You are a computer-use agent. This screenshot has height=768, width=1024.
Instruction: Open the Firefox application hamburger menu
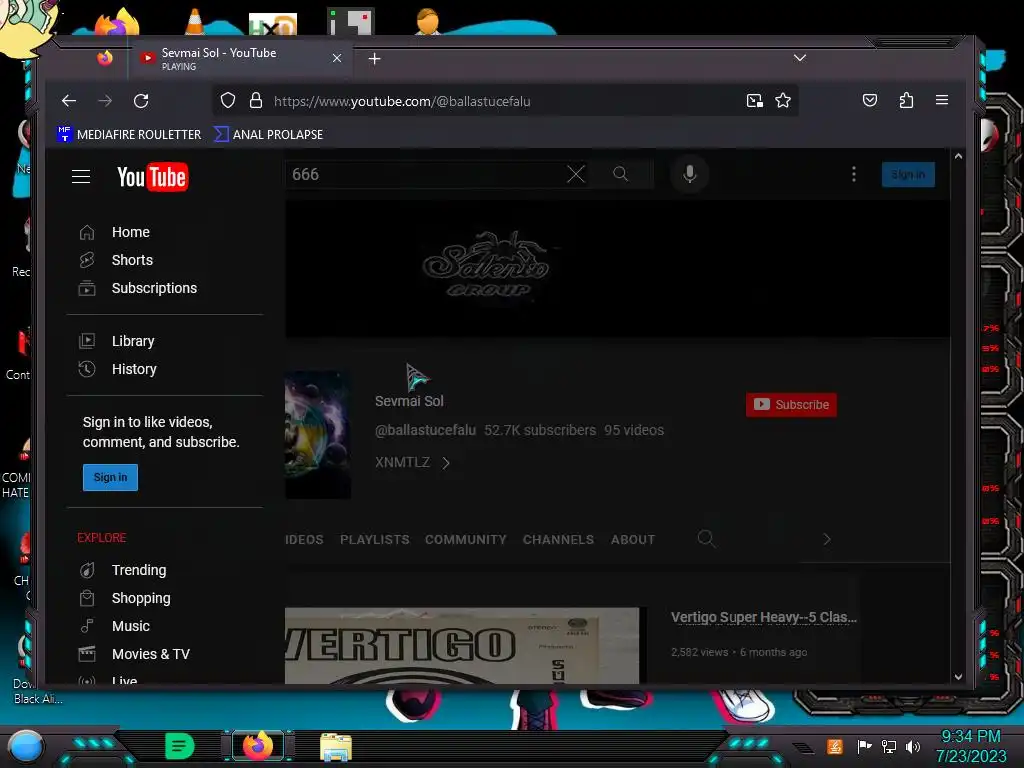click(x=942, y=100)
